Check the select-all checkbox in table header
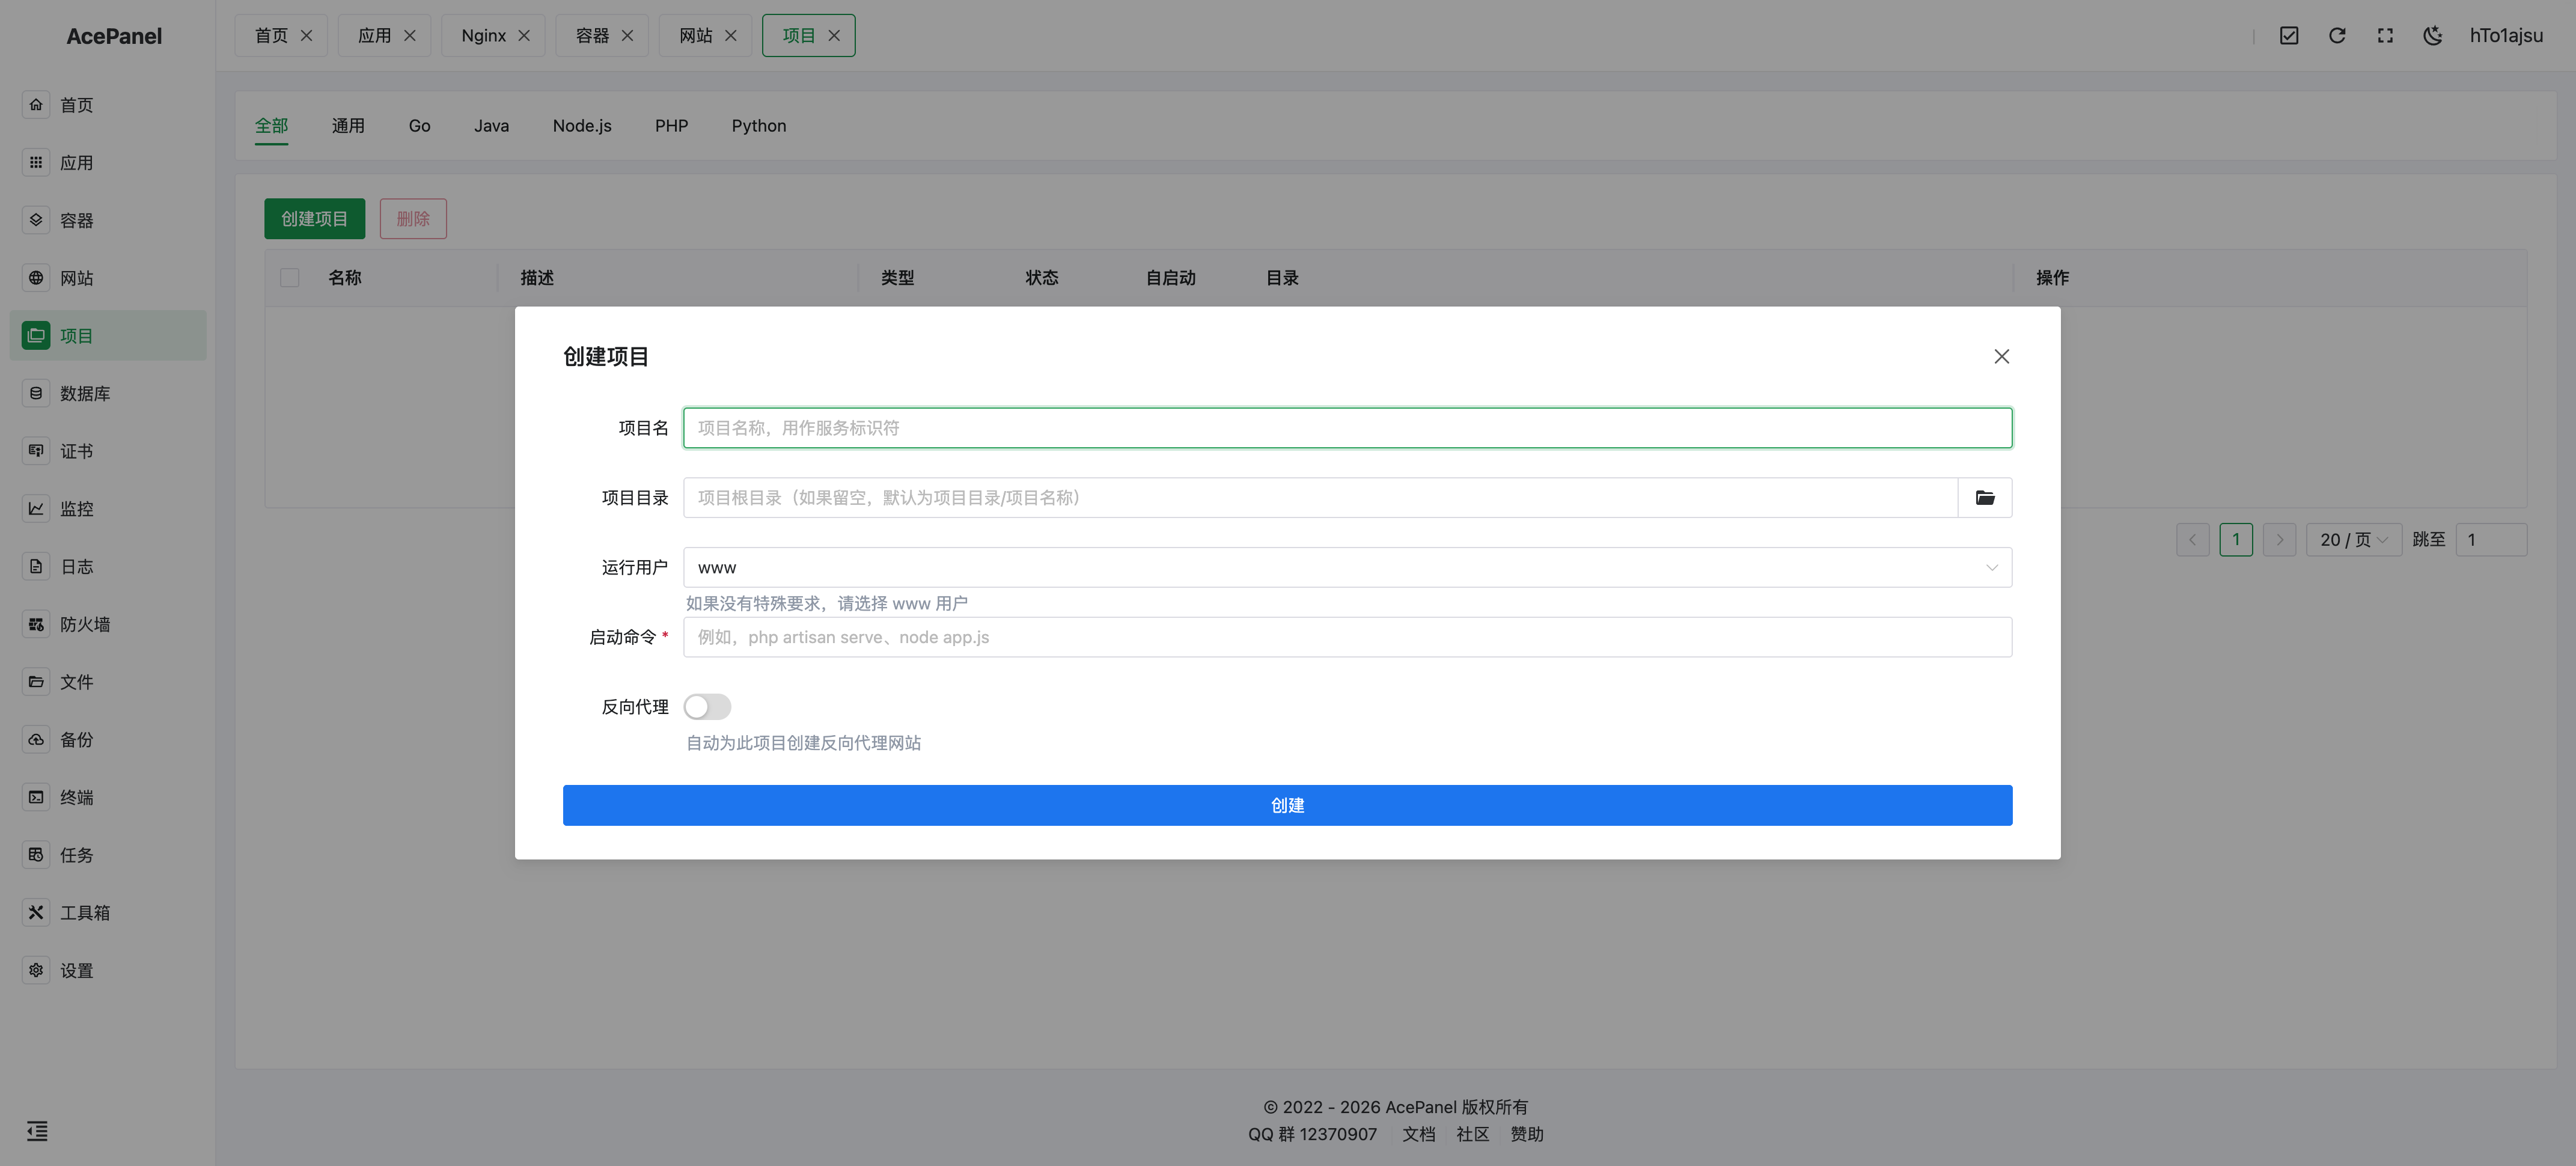Image resolution: width=2576 pixels, height=1166 pixels. click(290, 278)
